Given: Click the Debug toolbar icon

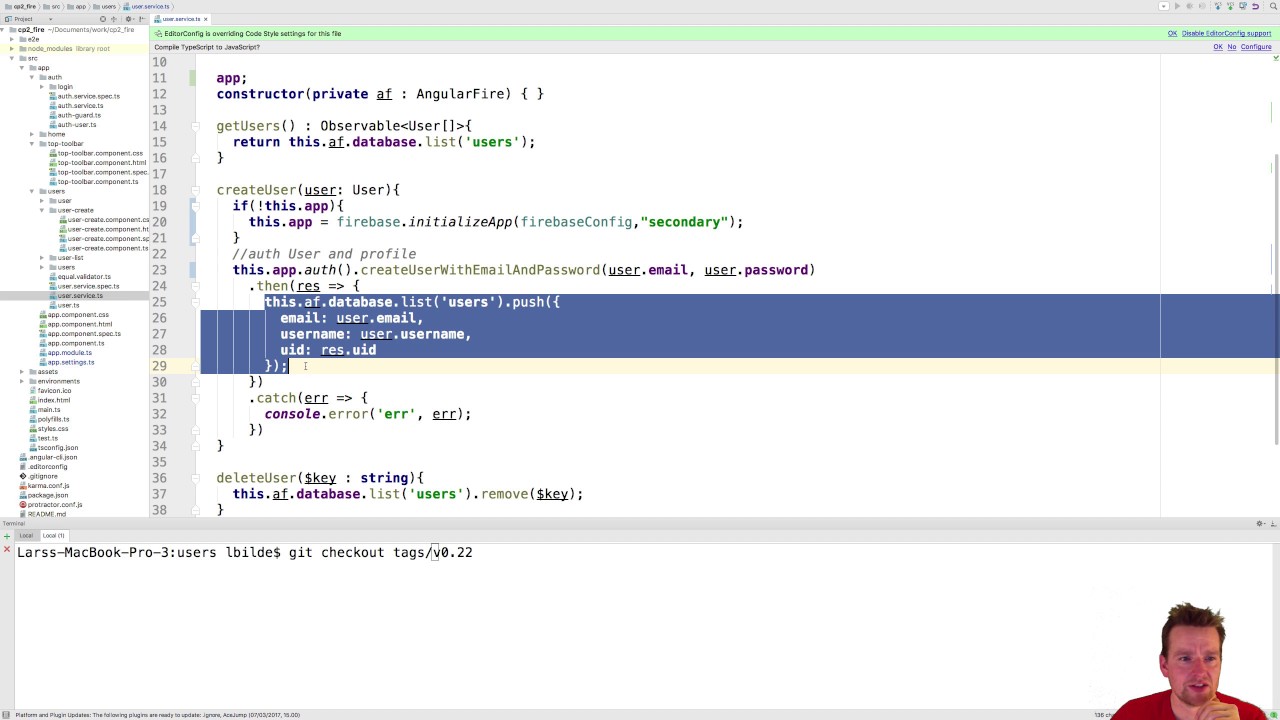Looking at the screenshot, I should (x=1189, y=6).
